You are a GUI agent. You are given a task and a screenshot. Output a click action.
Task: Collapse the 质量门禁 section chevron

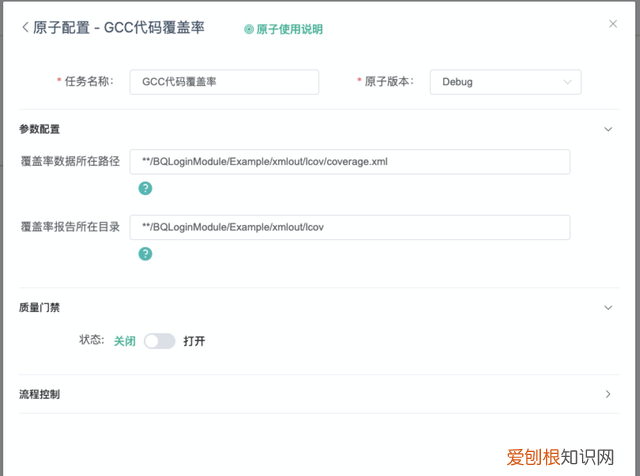tap(608, 308)
